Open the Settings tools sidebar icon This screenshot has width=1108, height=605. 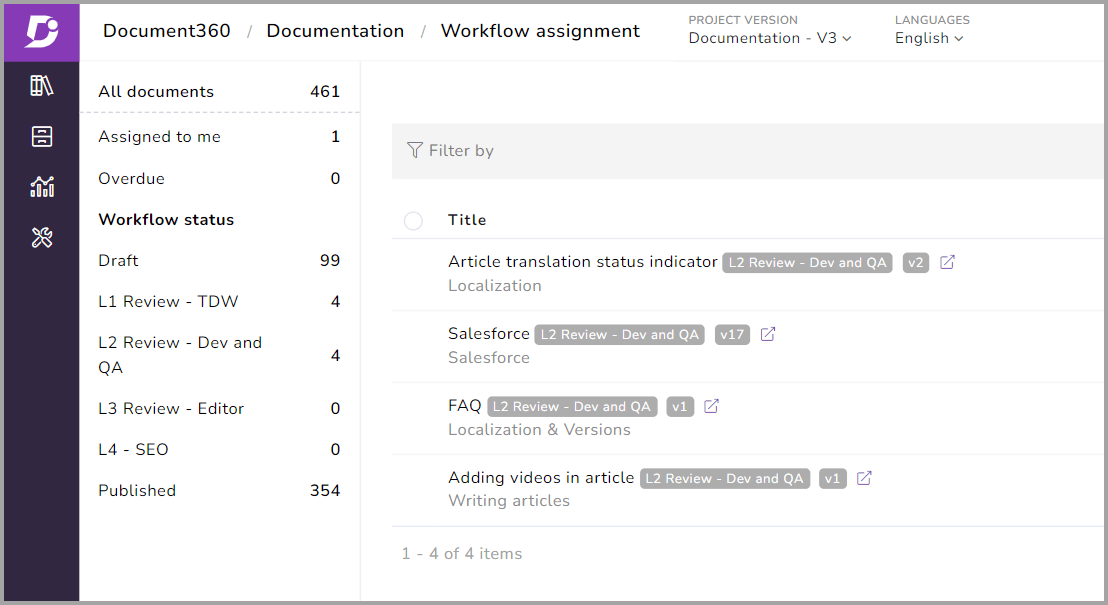(42, 237)
